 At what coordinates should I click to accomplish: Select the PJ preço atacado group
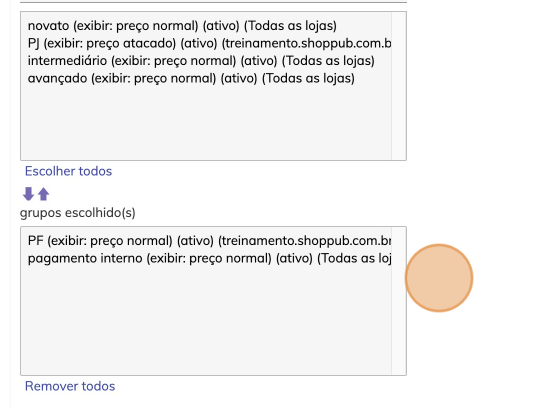[x=209, y=43]
